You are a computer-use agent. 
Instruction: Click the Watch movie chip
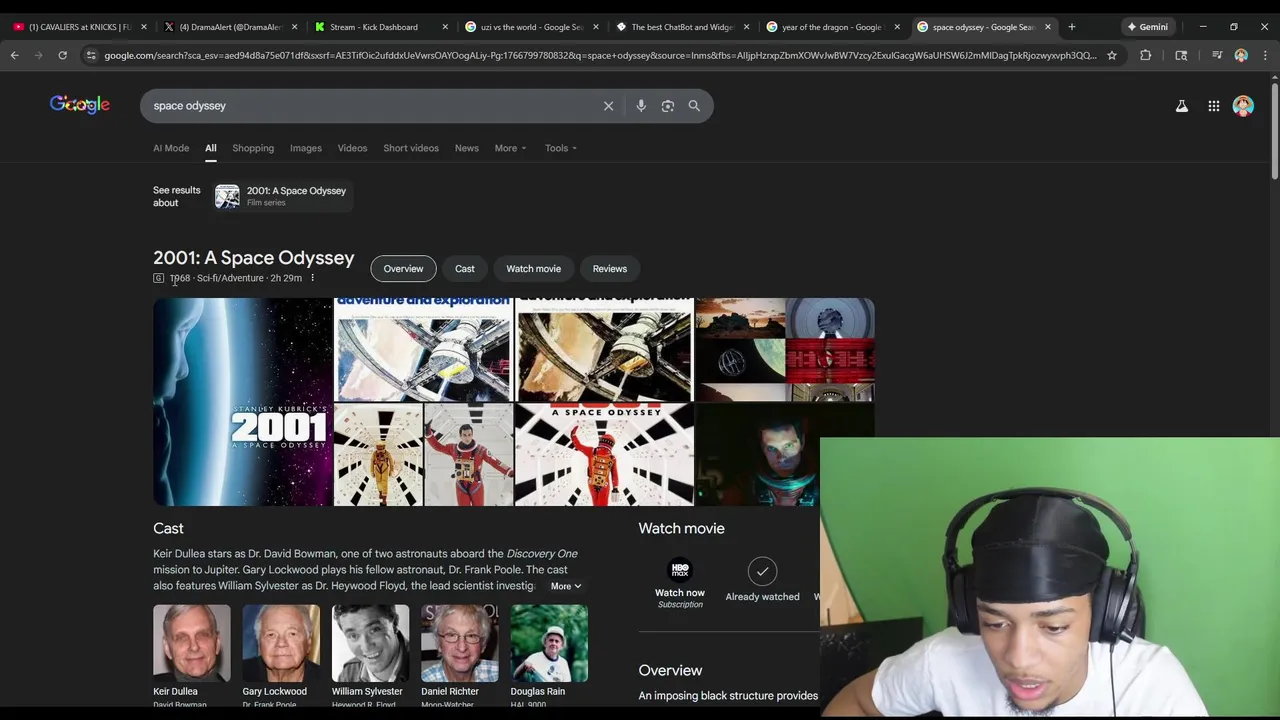pos(534,268)
